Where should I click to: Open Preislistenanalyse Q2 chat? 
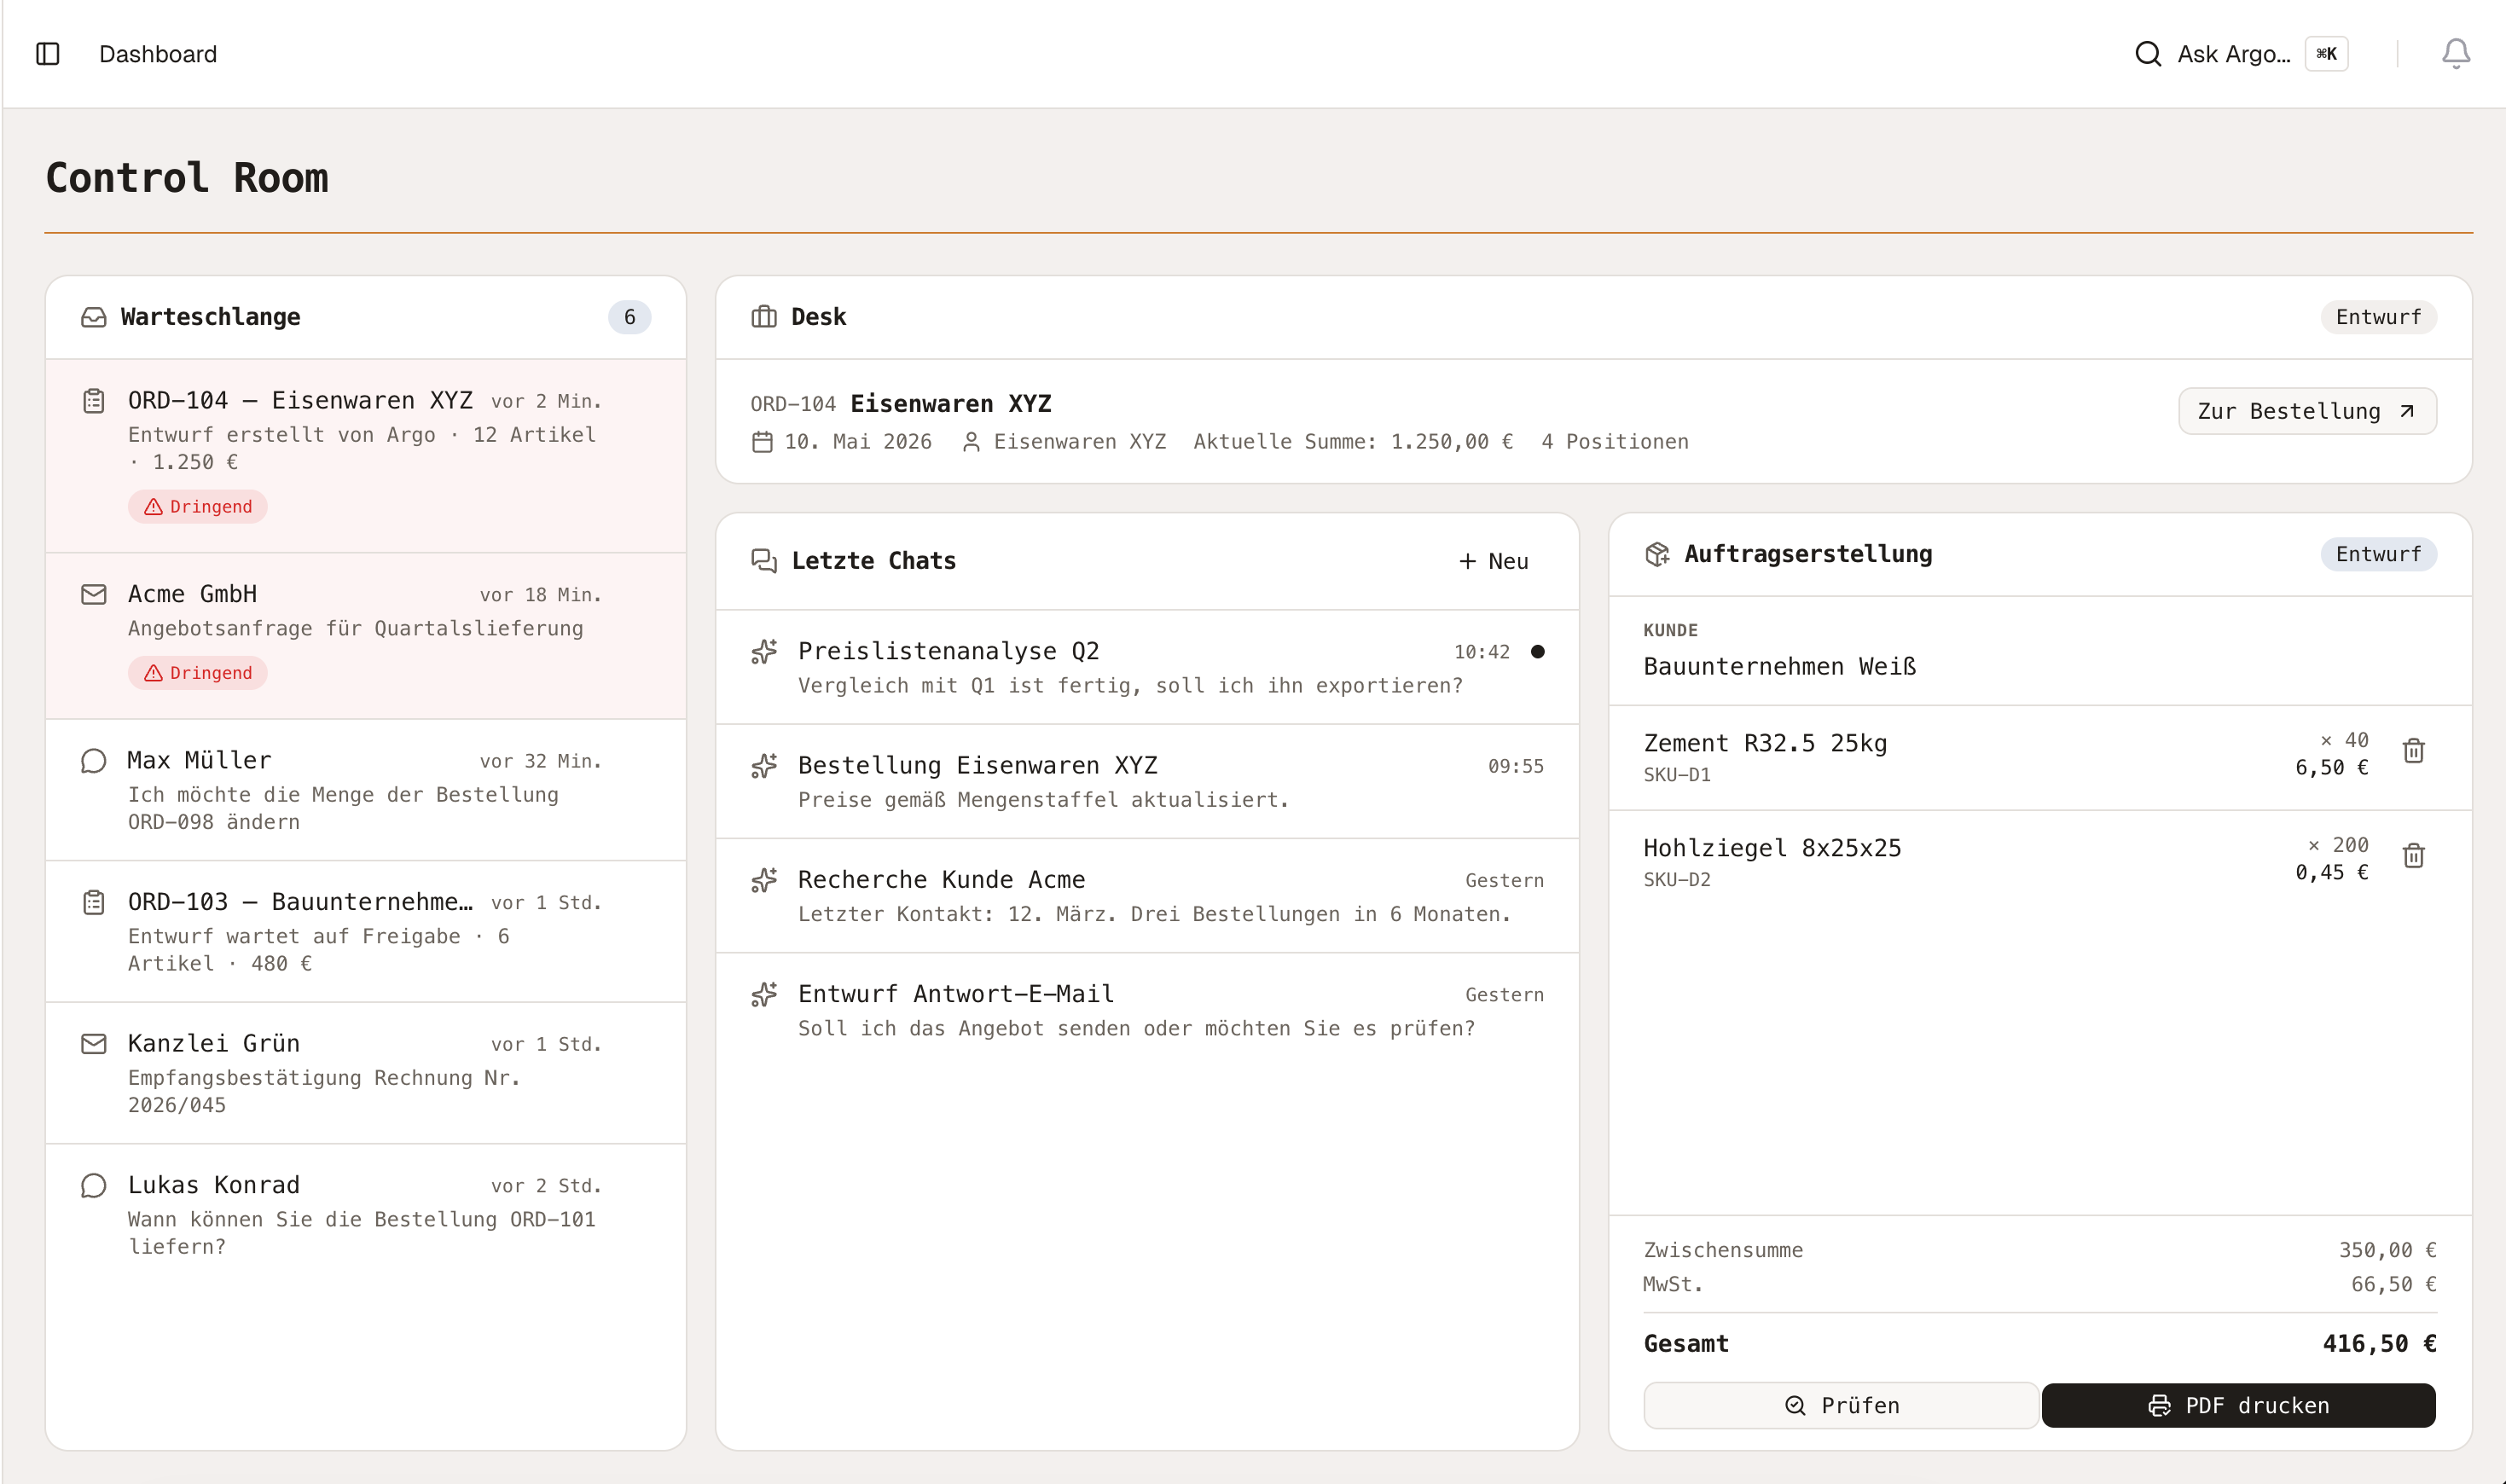1147,667
